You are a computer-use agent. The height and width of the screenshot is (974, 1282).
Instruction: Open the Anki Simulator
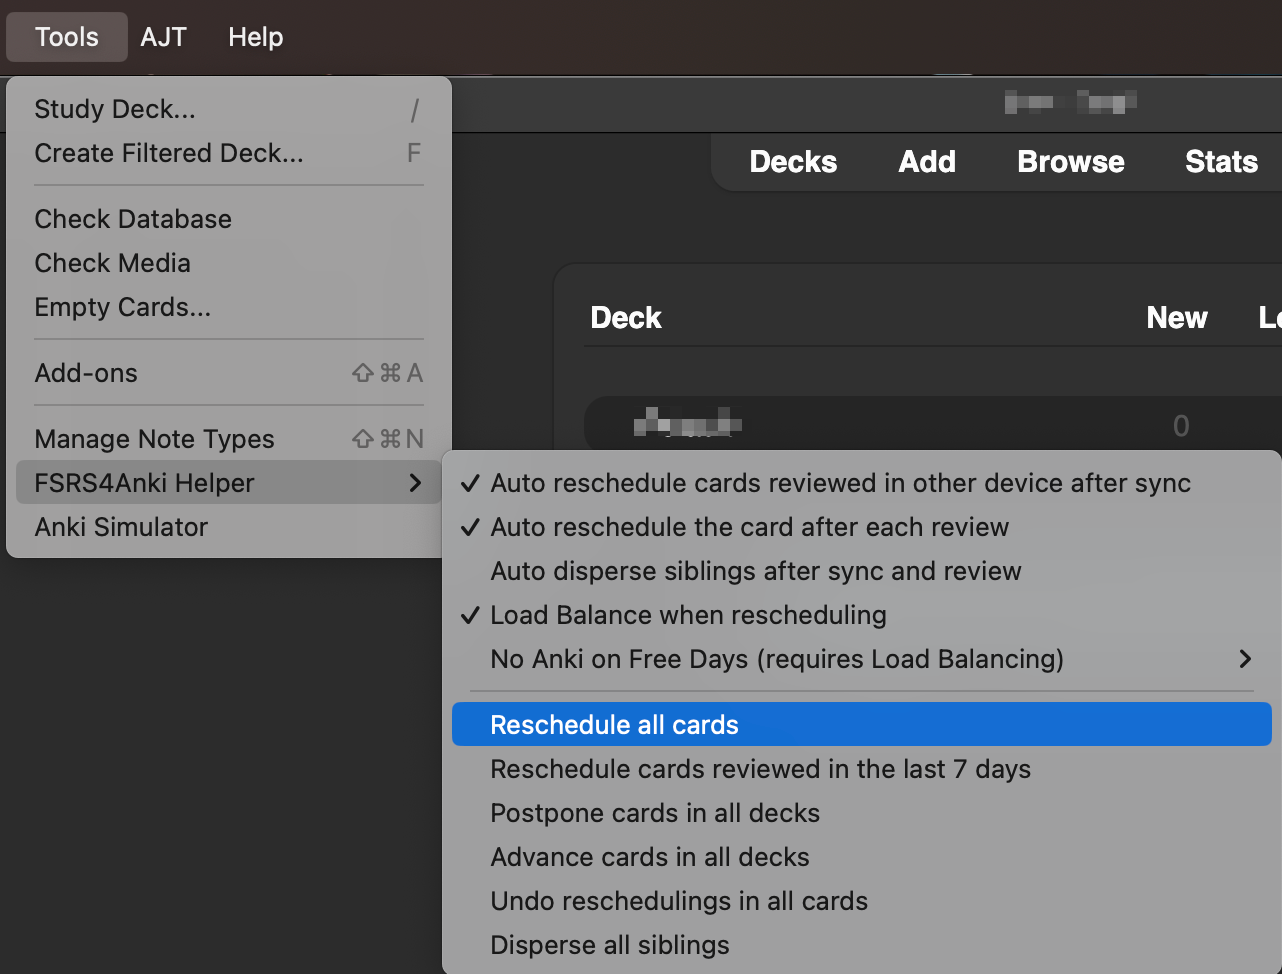pos(121,527)
